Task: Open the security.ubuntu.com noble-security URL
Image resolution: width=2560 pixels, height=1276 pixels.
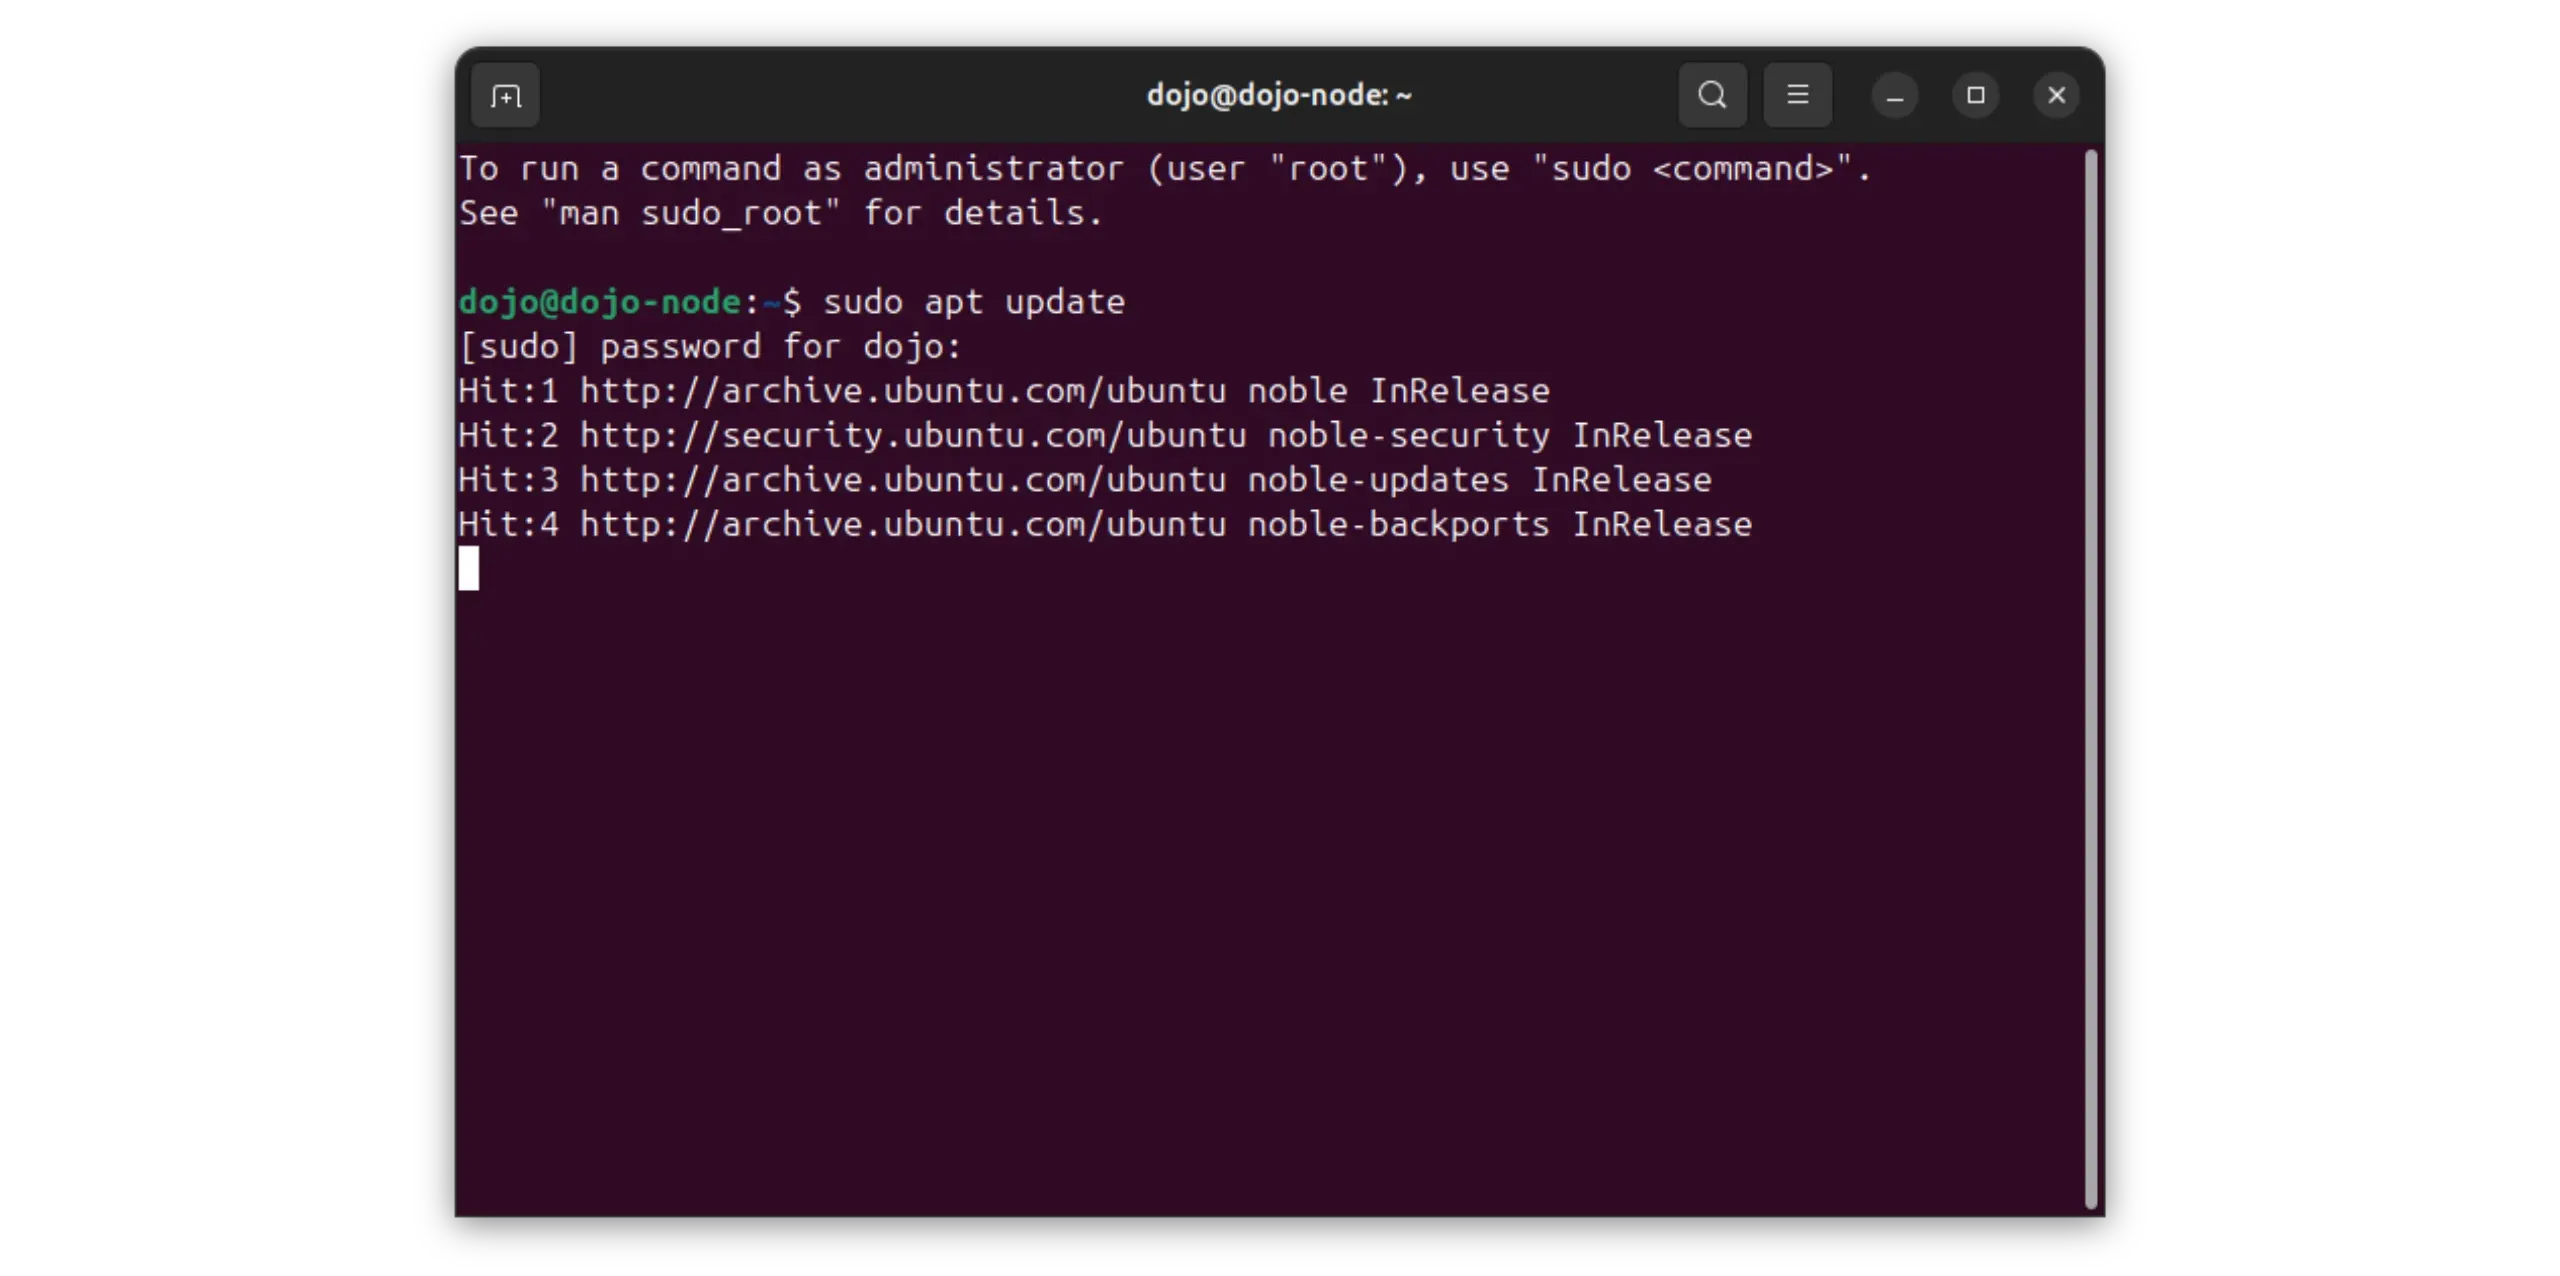Action: pos(912,436)
